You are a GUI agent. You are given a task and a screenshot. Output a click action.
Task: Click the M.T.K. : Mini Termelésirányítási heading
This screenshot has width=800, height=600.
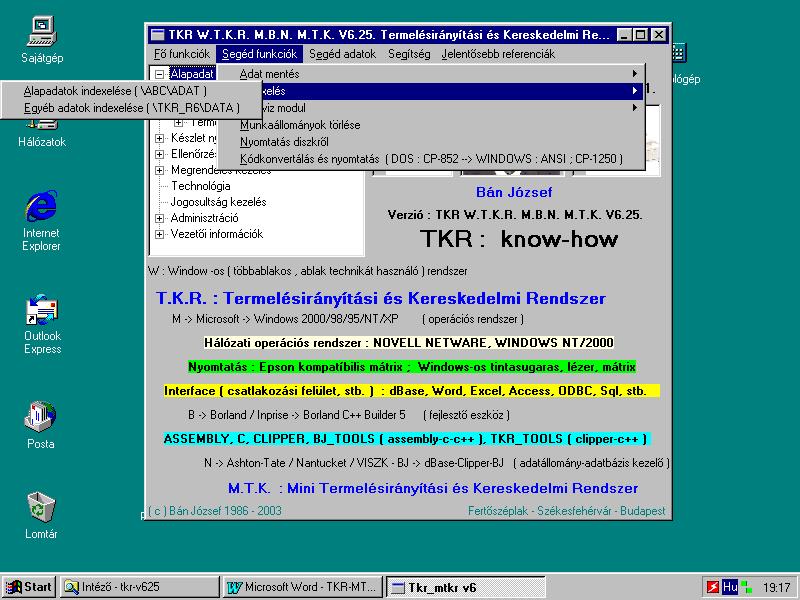pos(433,488)
